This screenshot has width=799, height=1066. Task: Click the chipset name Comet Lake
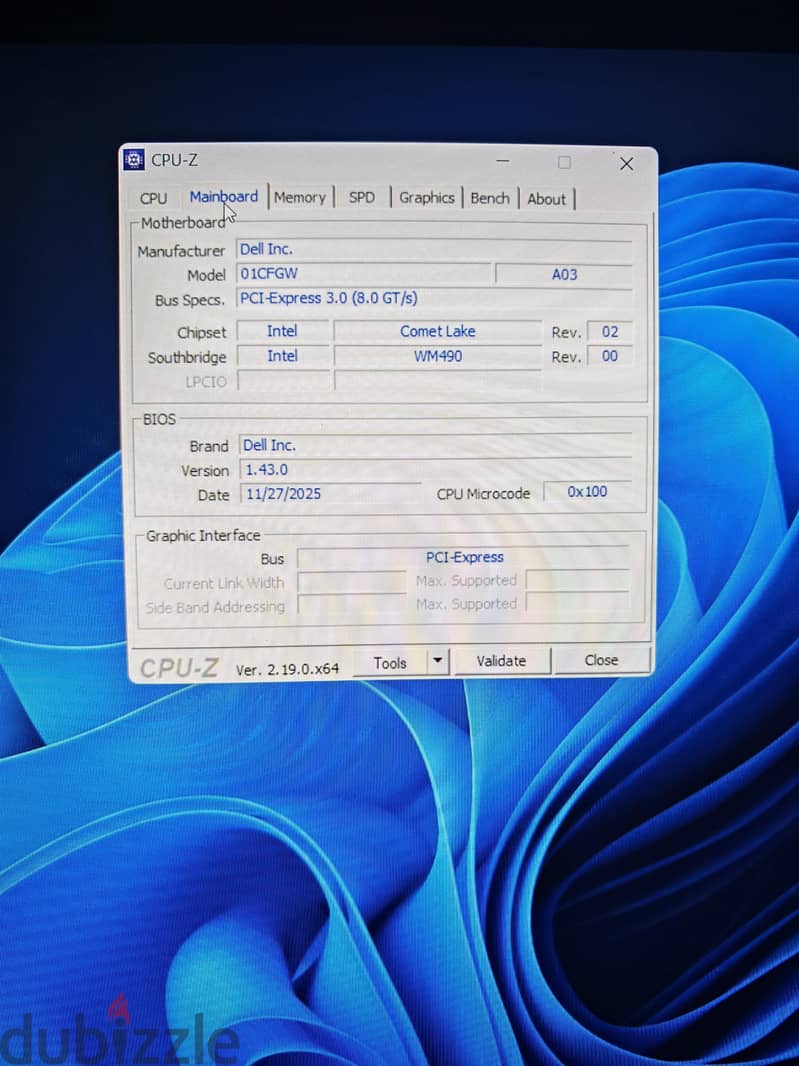437,331
